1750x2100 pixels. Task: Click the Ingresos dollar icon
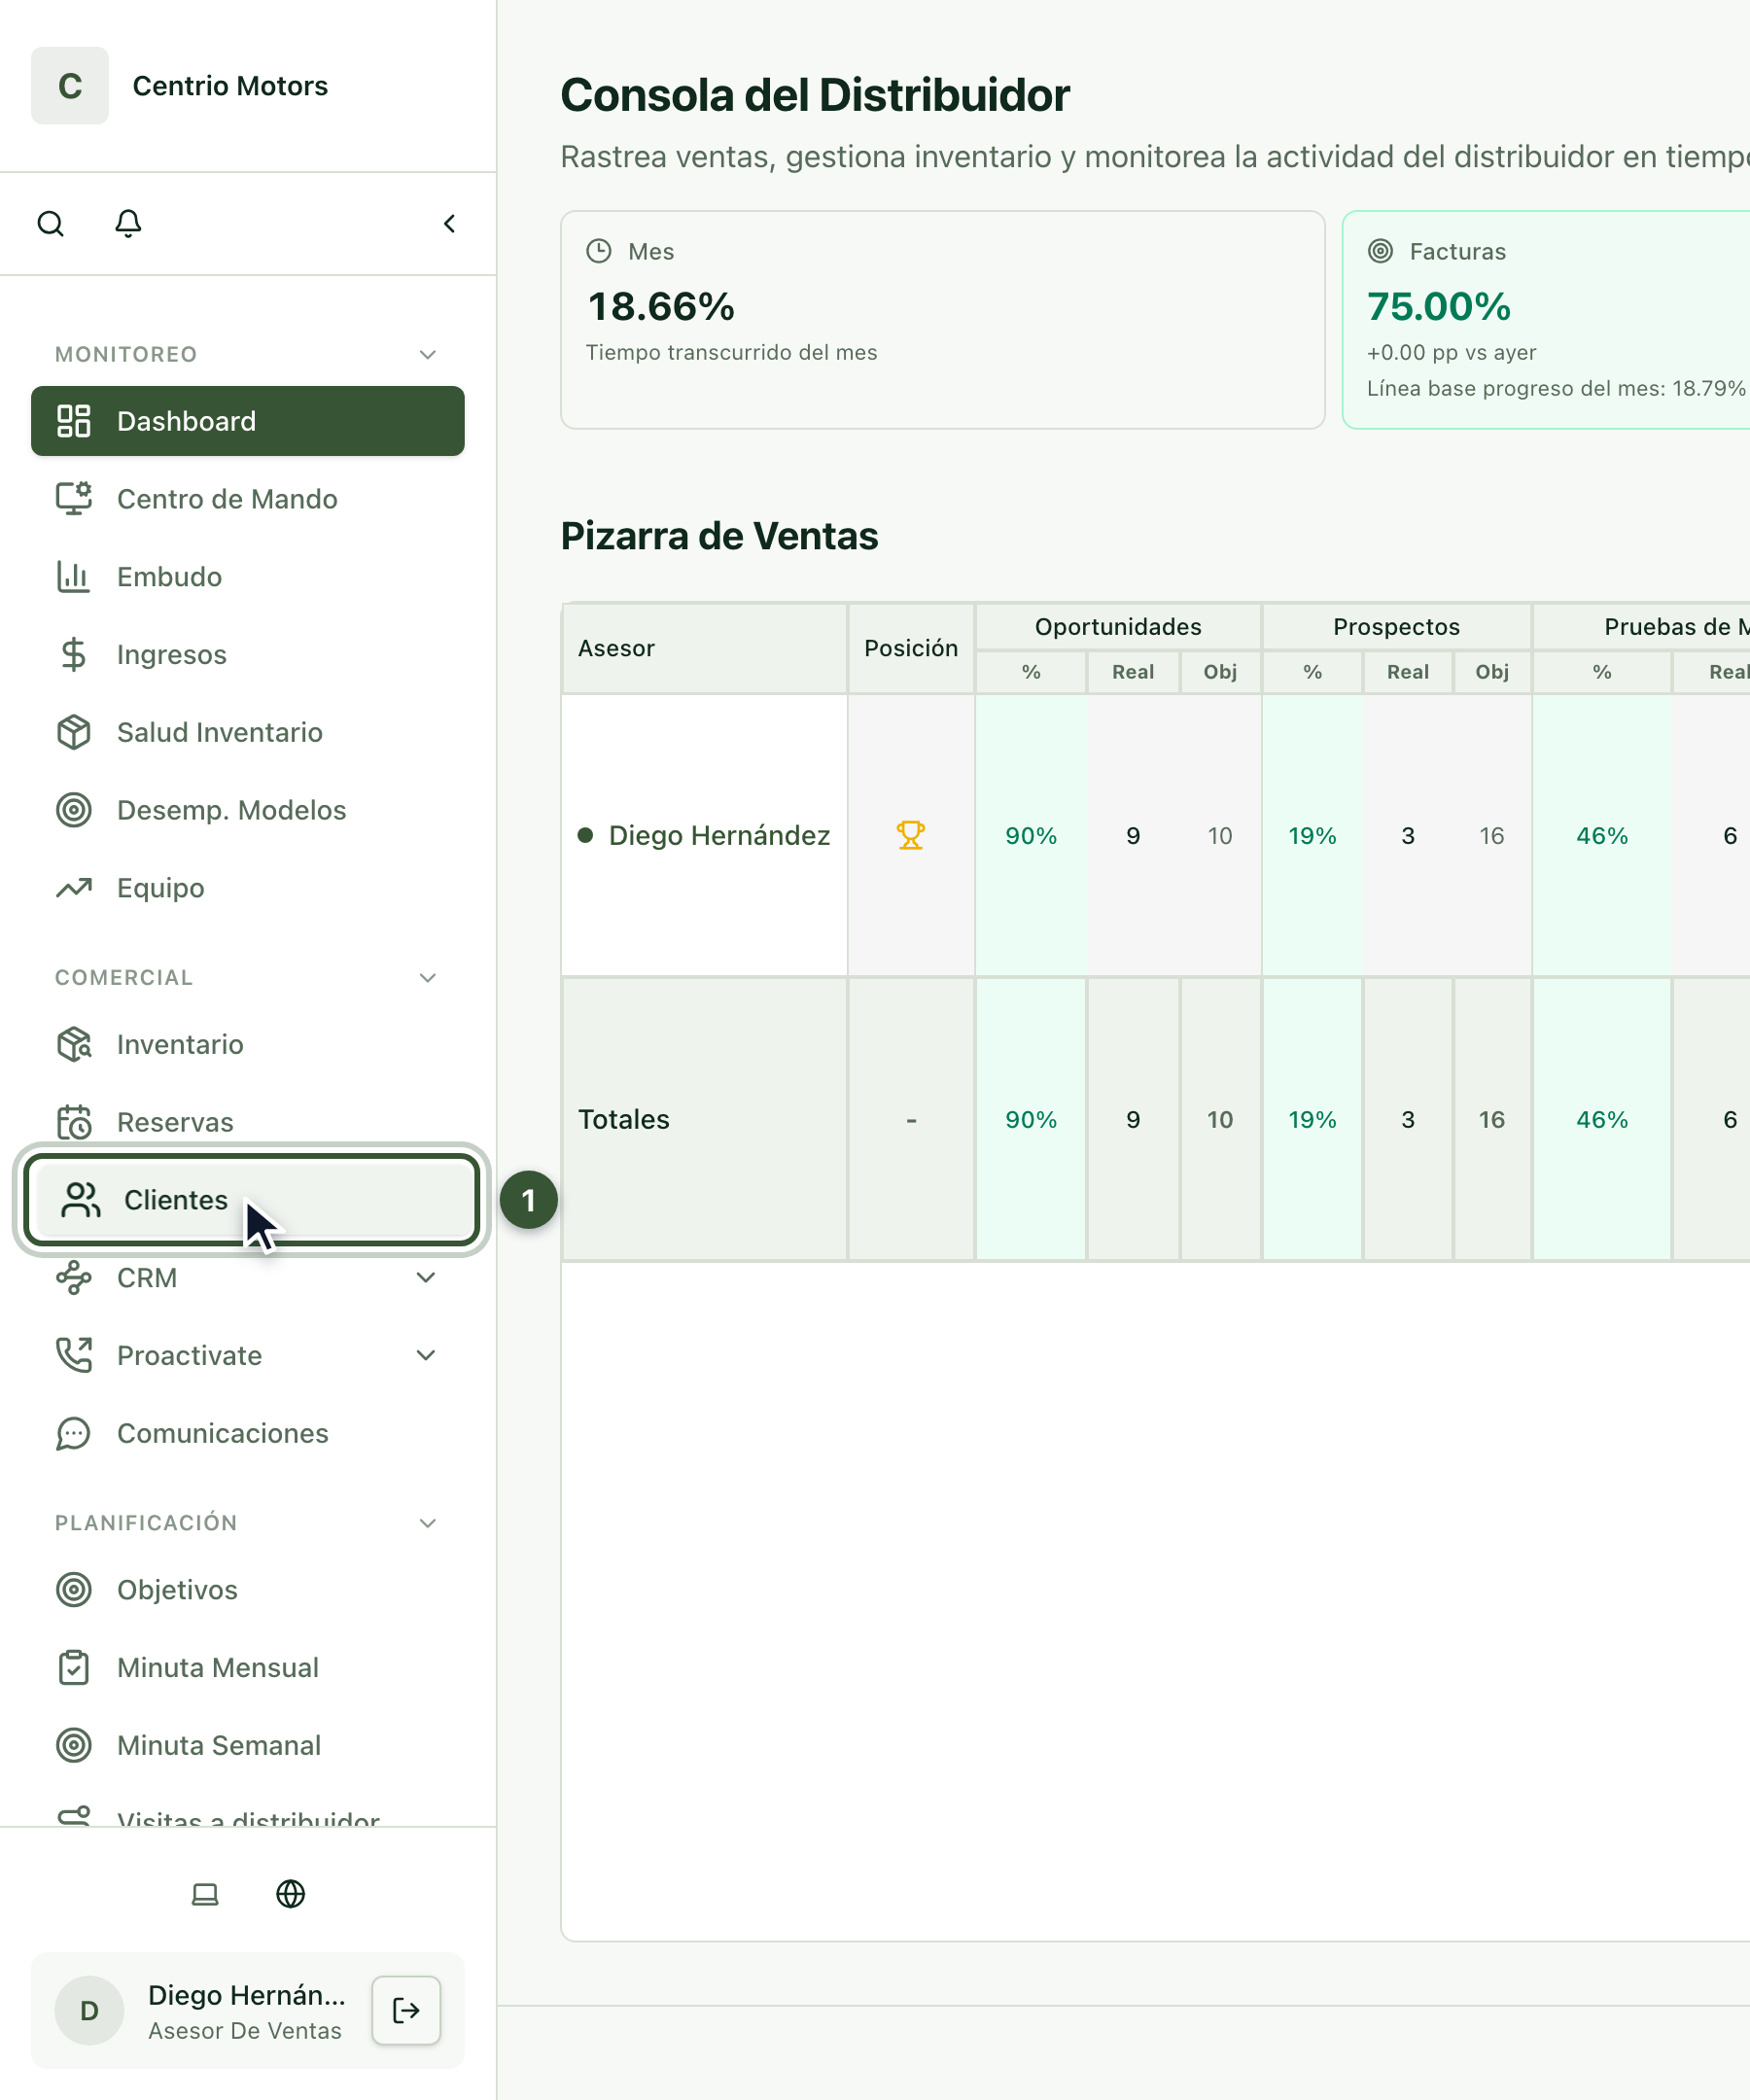point(73,655)
